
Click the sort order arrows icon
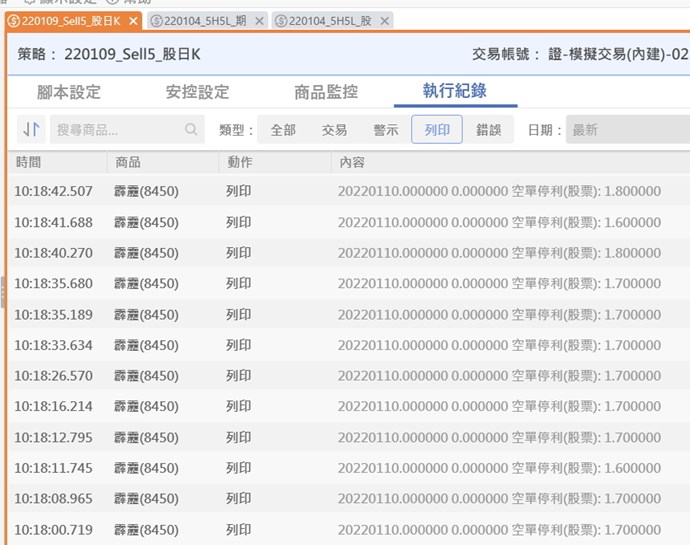(x=31, y=130)
